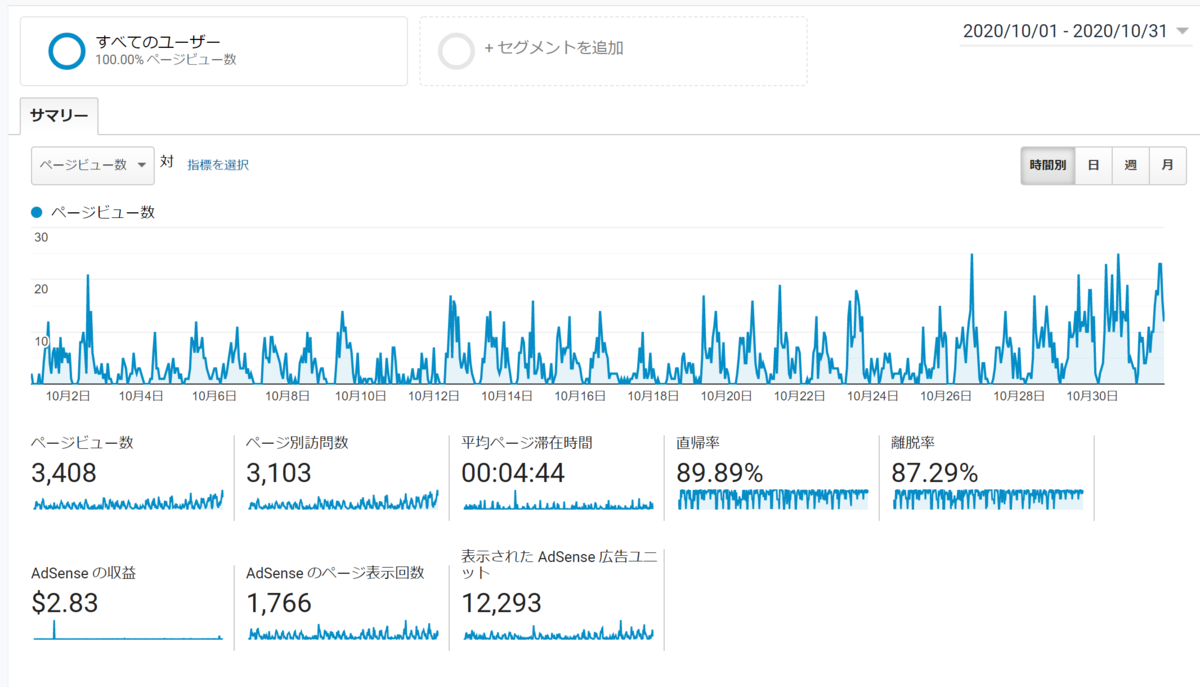Click the 3,408 page views value
The image size is (1200, 687).
pyautogui.click(x=64, y=473)
